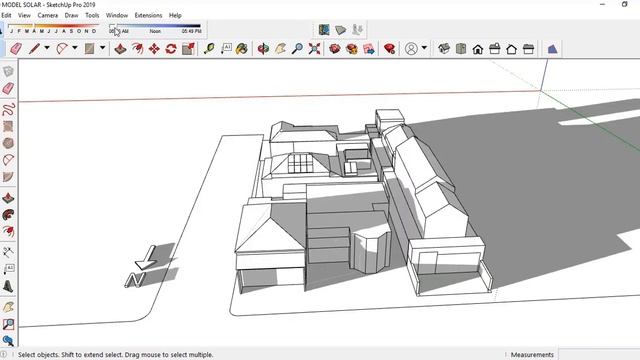Open the View menu

24,15
